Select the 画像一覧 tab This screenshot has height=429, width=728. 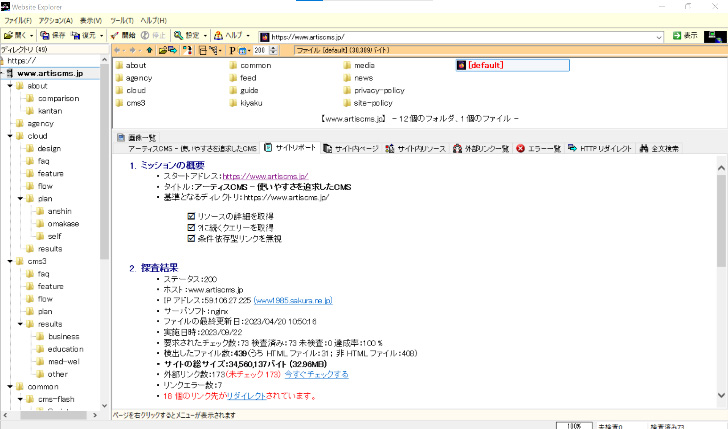tap(136, 137)
